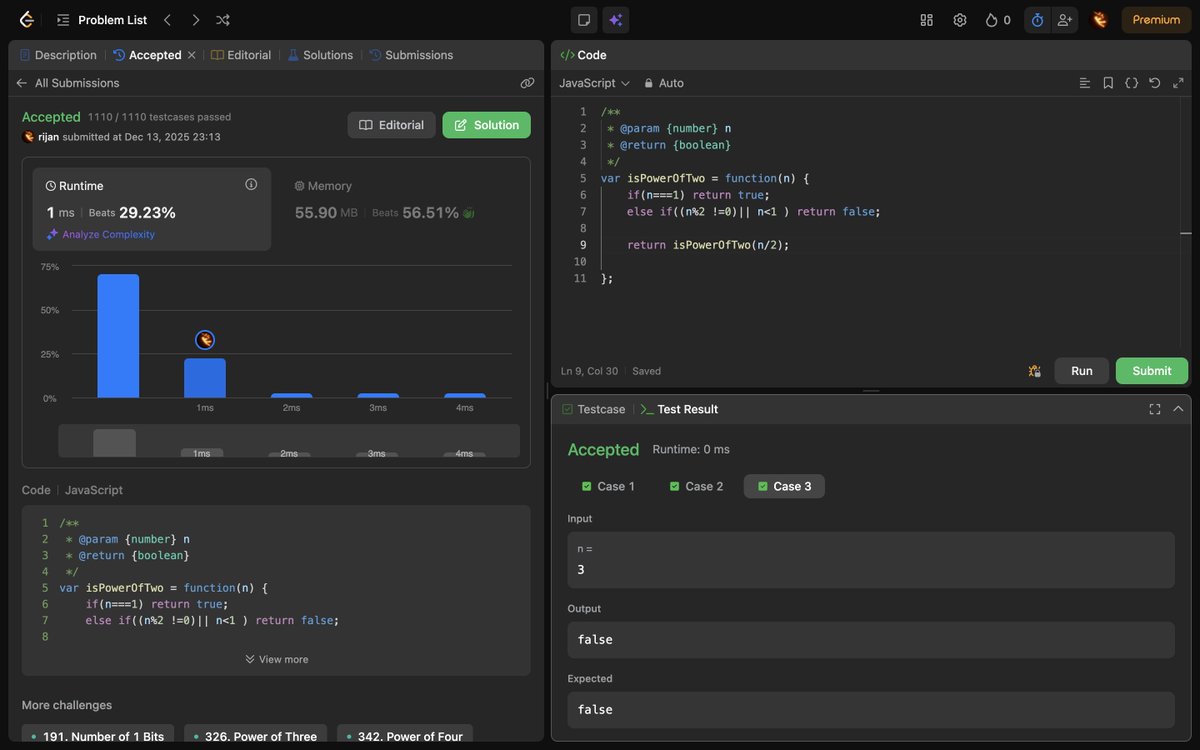Open the reset code undo icon
Screen dimensions: 1200x750
[1155, 83]
